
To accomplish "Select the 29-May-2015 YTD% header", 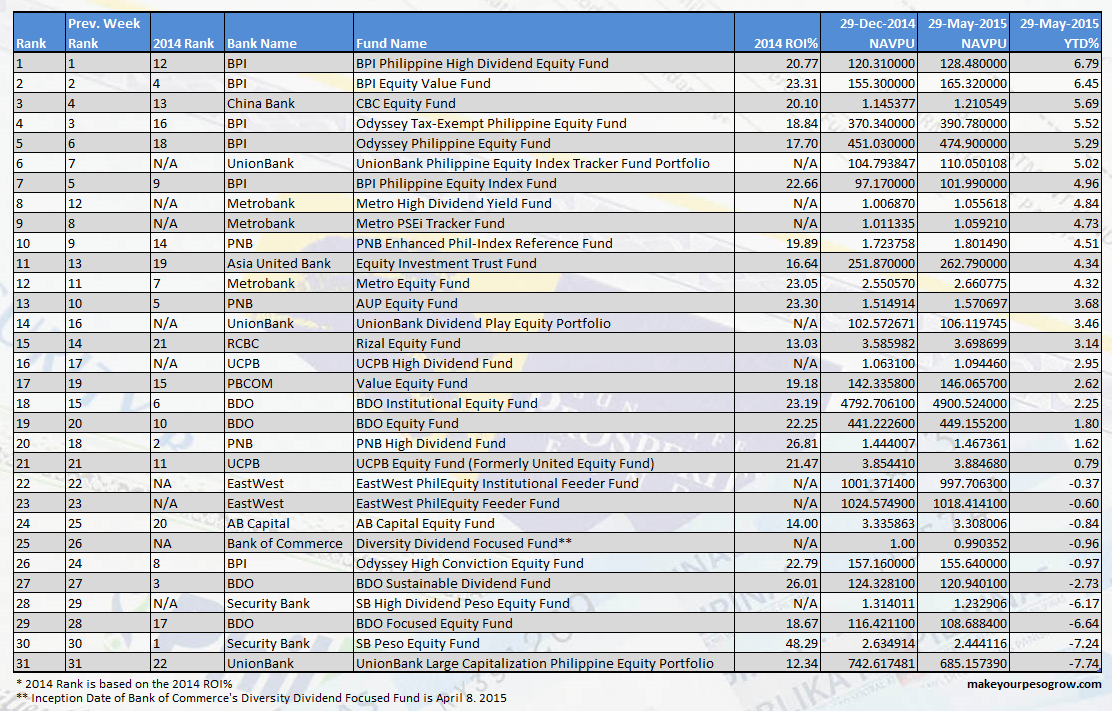I will coord(1060,31).
